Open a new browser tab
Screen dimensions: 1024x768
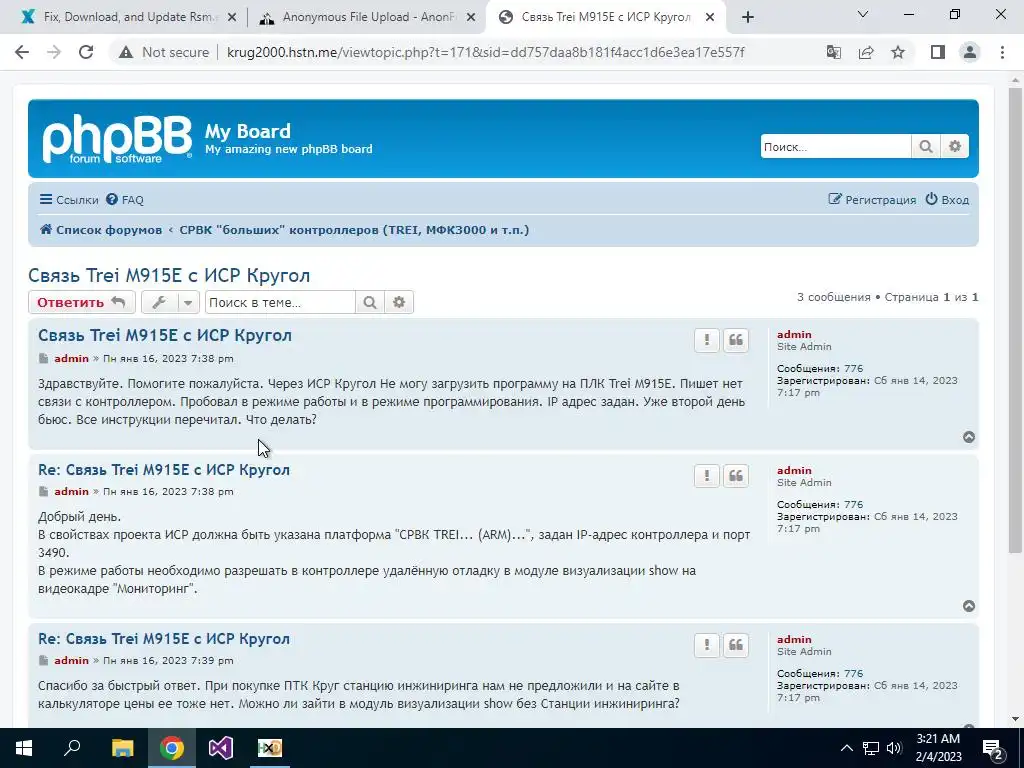coord(748,18)
